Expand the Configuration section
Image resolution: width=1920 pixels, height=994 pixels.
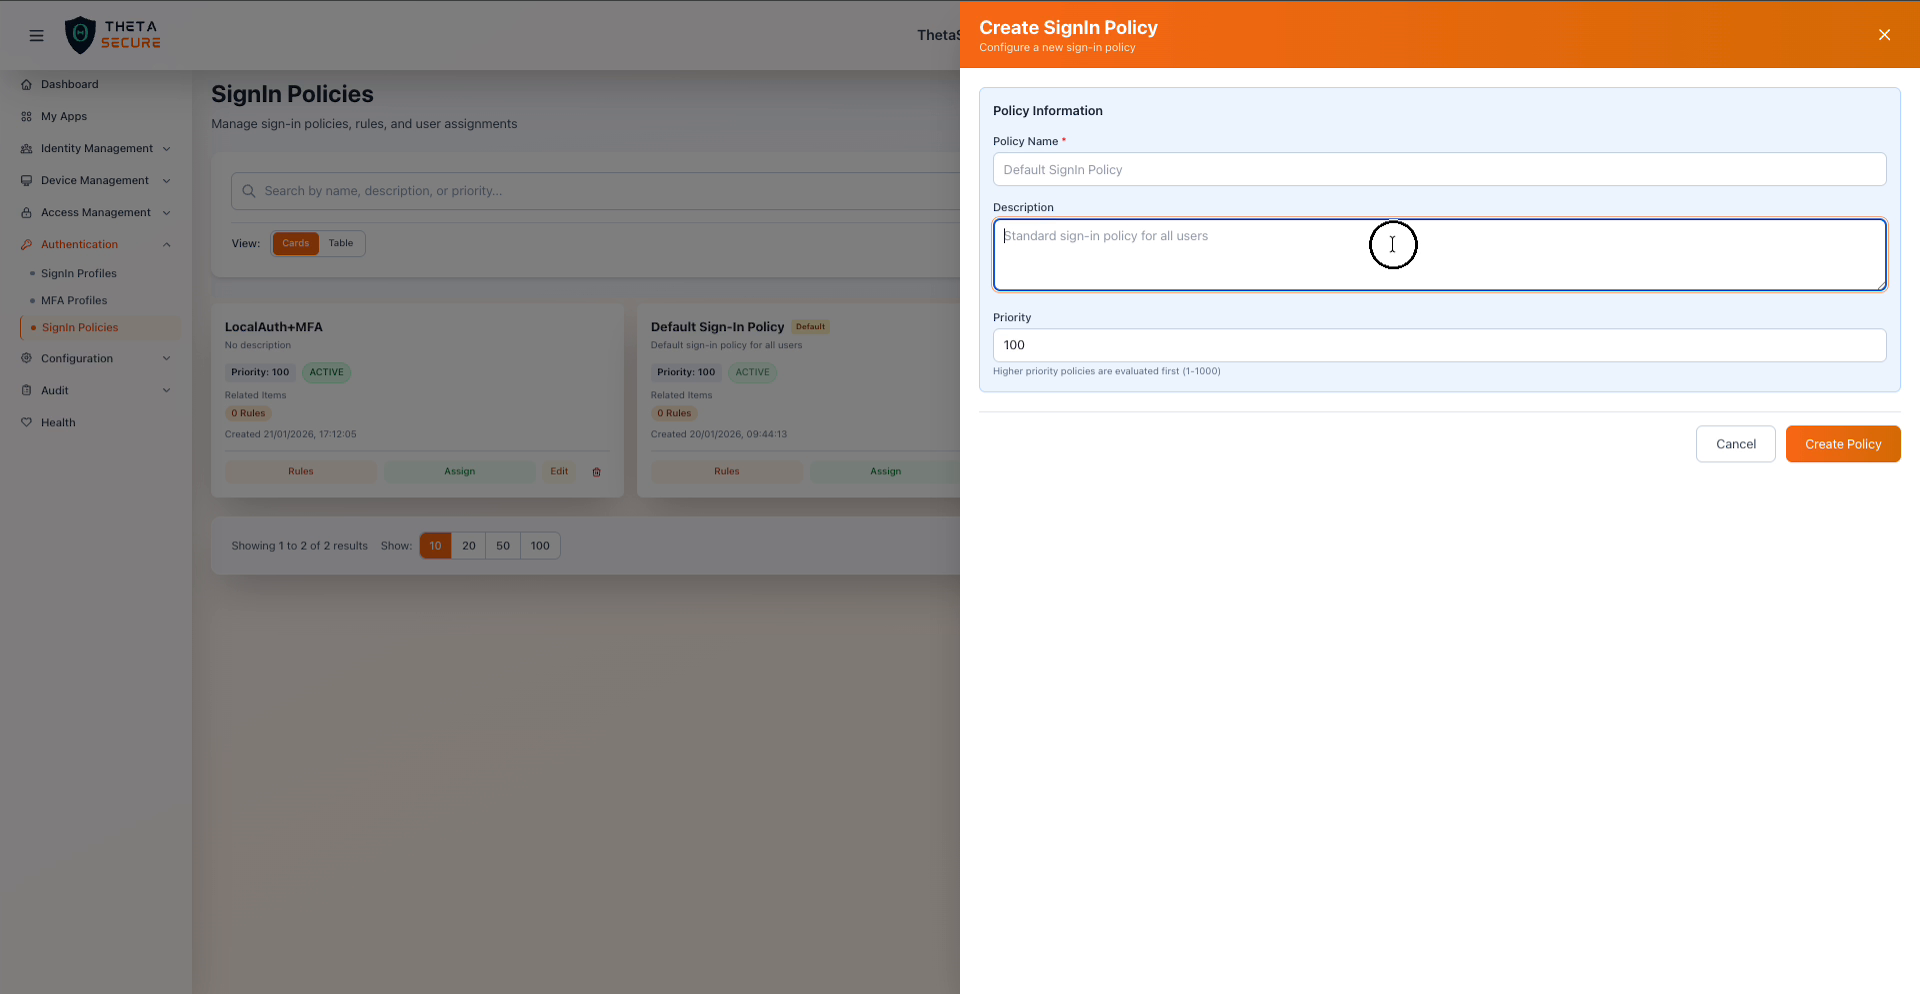click(166, 358)
